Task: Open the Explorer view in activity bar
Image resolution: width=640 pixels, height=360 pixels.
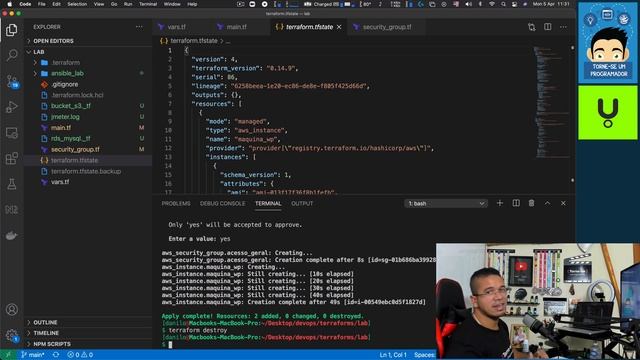Action: click(11, 30)
